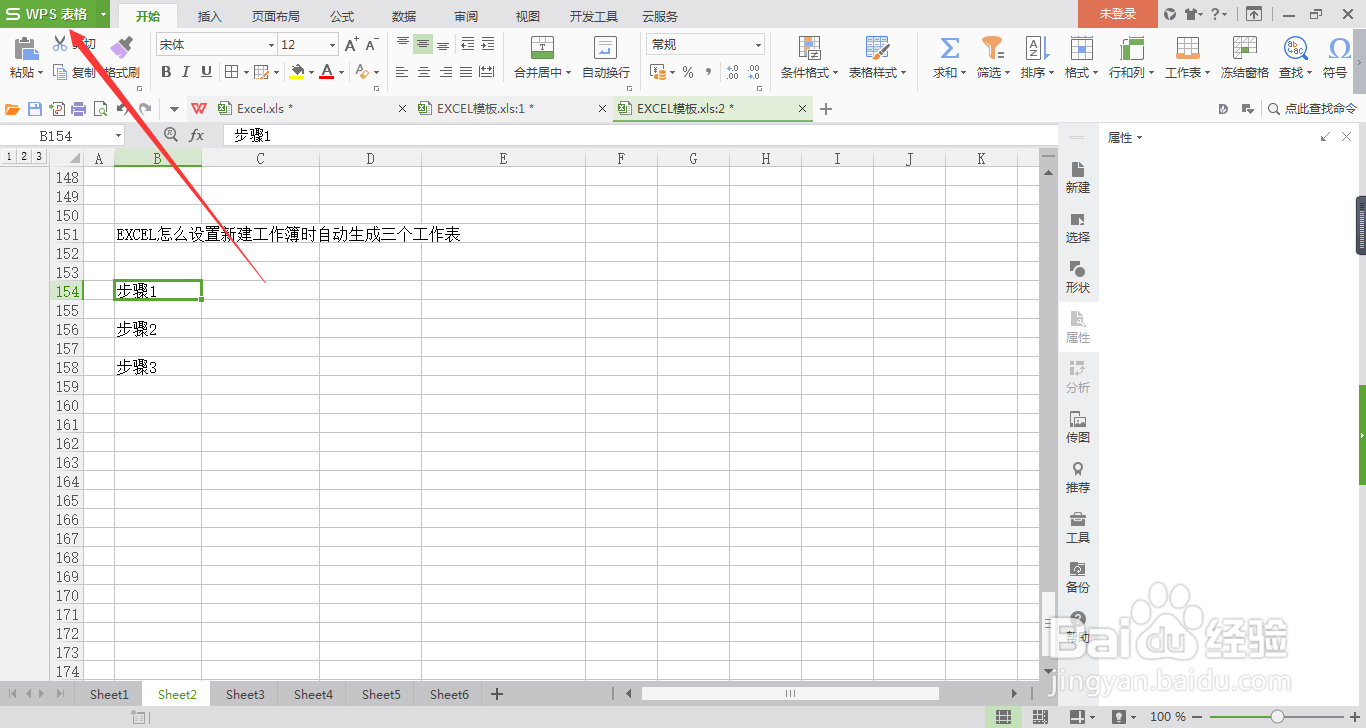The image size is (1366, 728).
Task: Switch to the 插入 ribbon tab
Action: click(x=208, y=15)
